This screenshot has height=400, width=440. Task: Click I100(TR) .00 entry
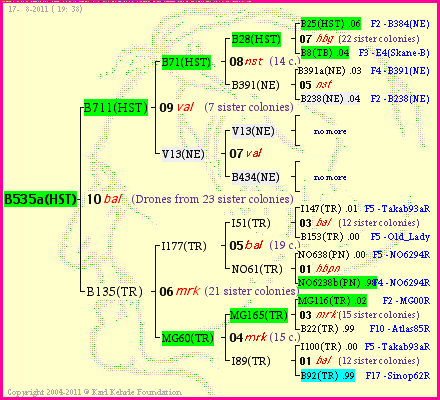click(329, 347)
